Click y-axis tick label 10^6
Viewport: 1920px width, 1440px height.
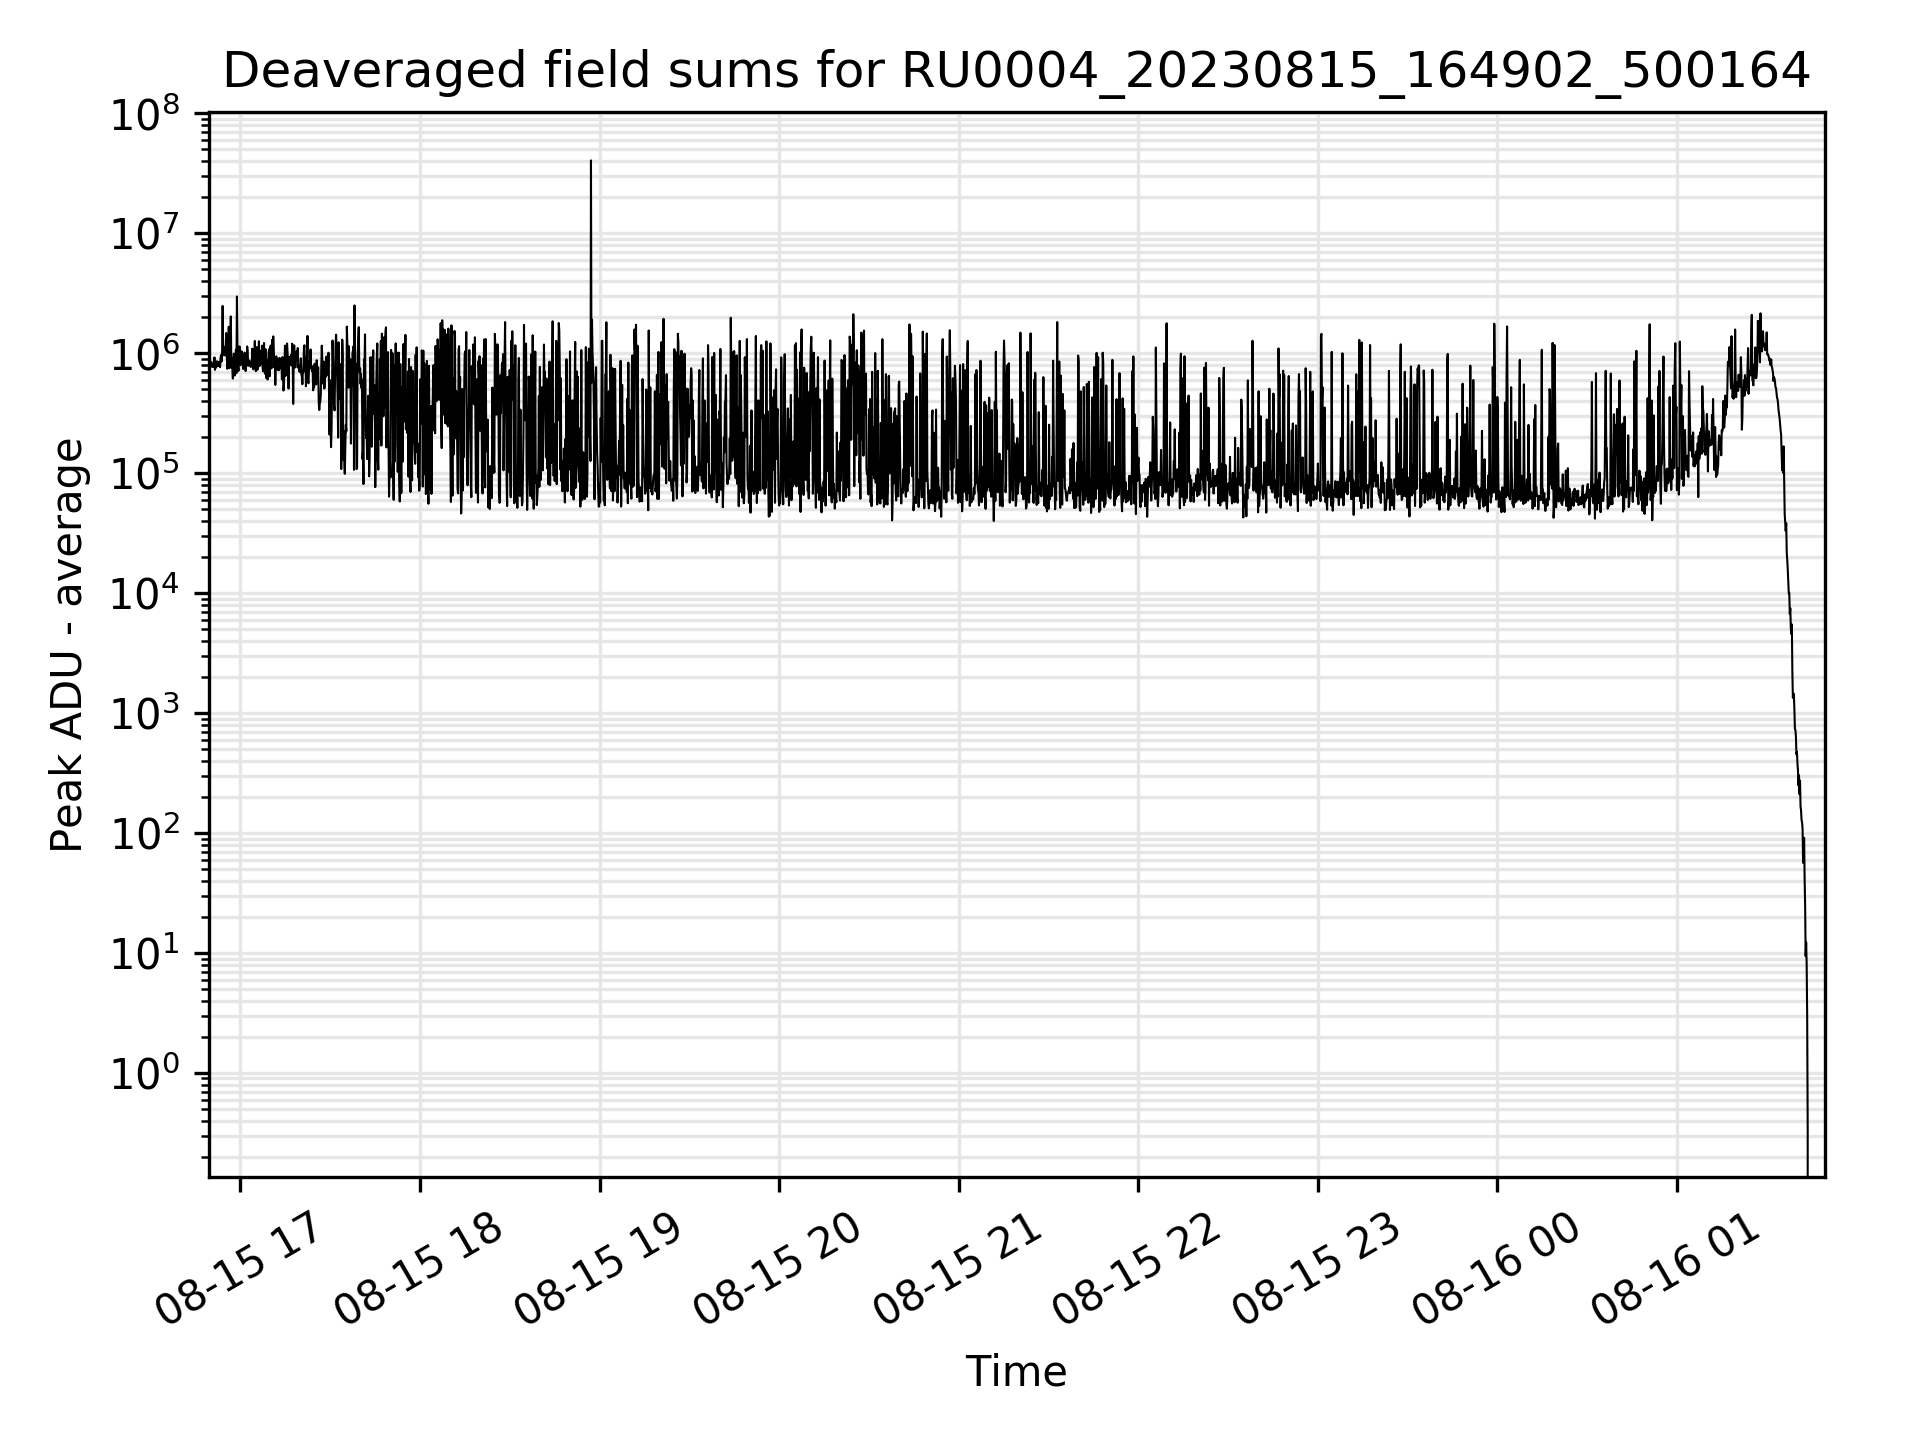[x=146, y=356]
